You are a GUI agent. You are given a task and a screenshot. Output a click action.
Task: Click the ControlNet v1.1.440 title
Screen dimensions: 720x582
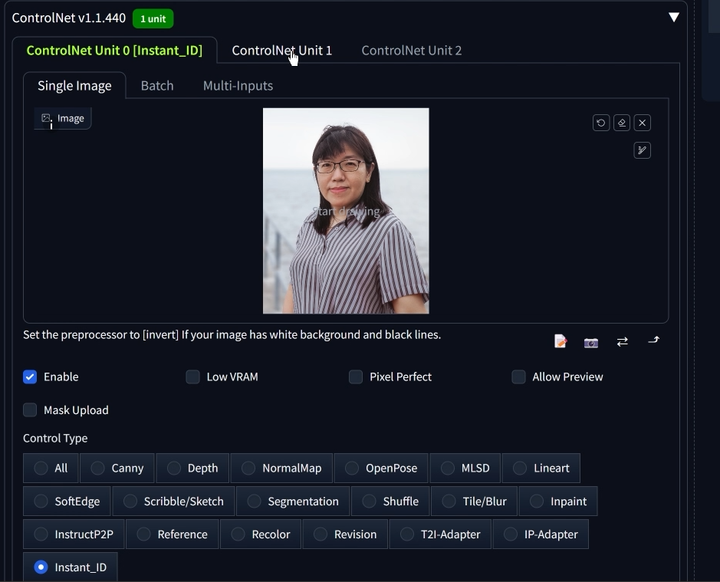[68, 18]
